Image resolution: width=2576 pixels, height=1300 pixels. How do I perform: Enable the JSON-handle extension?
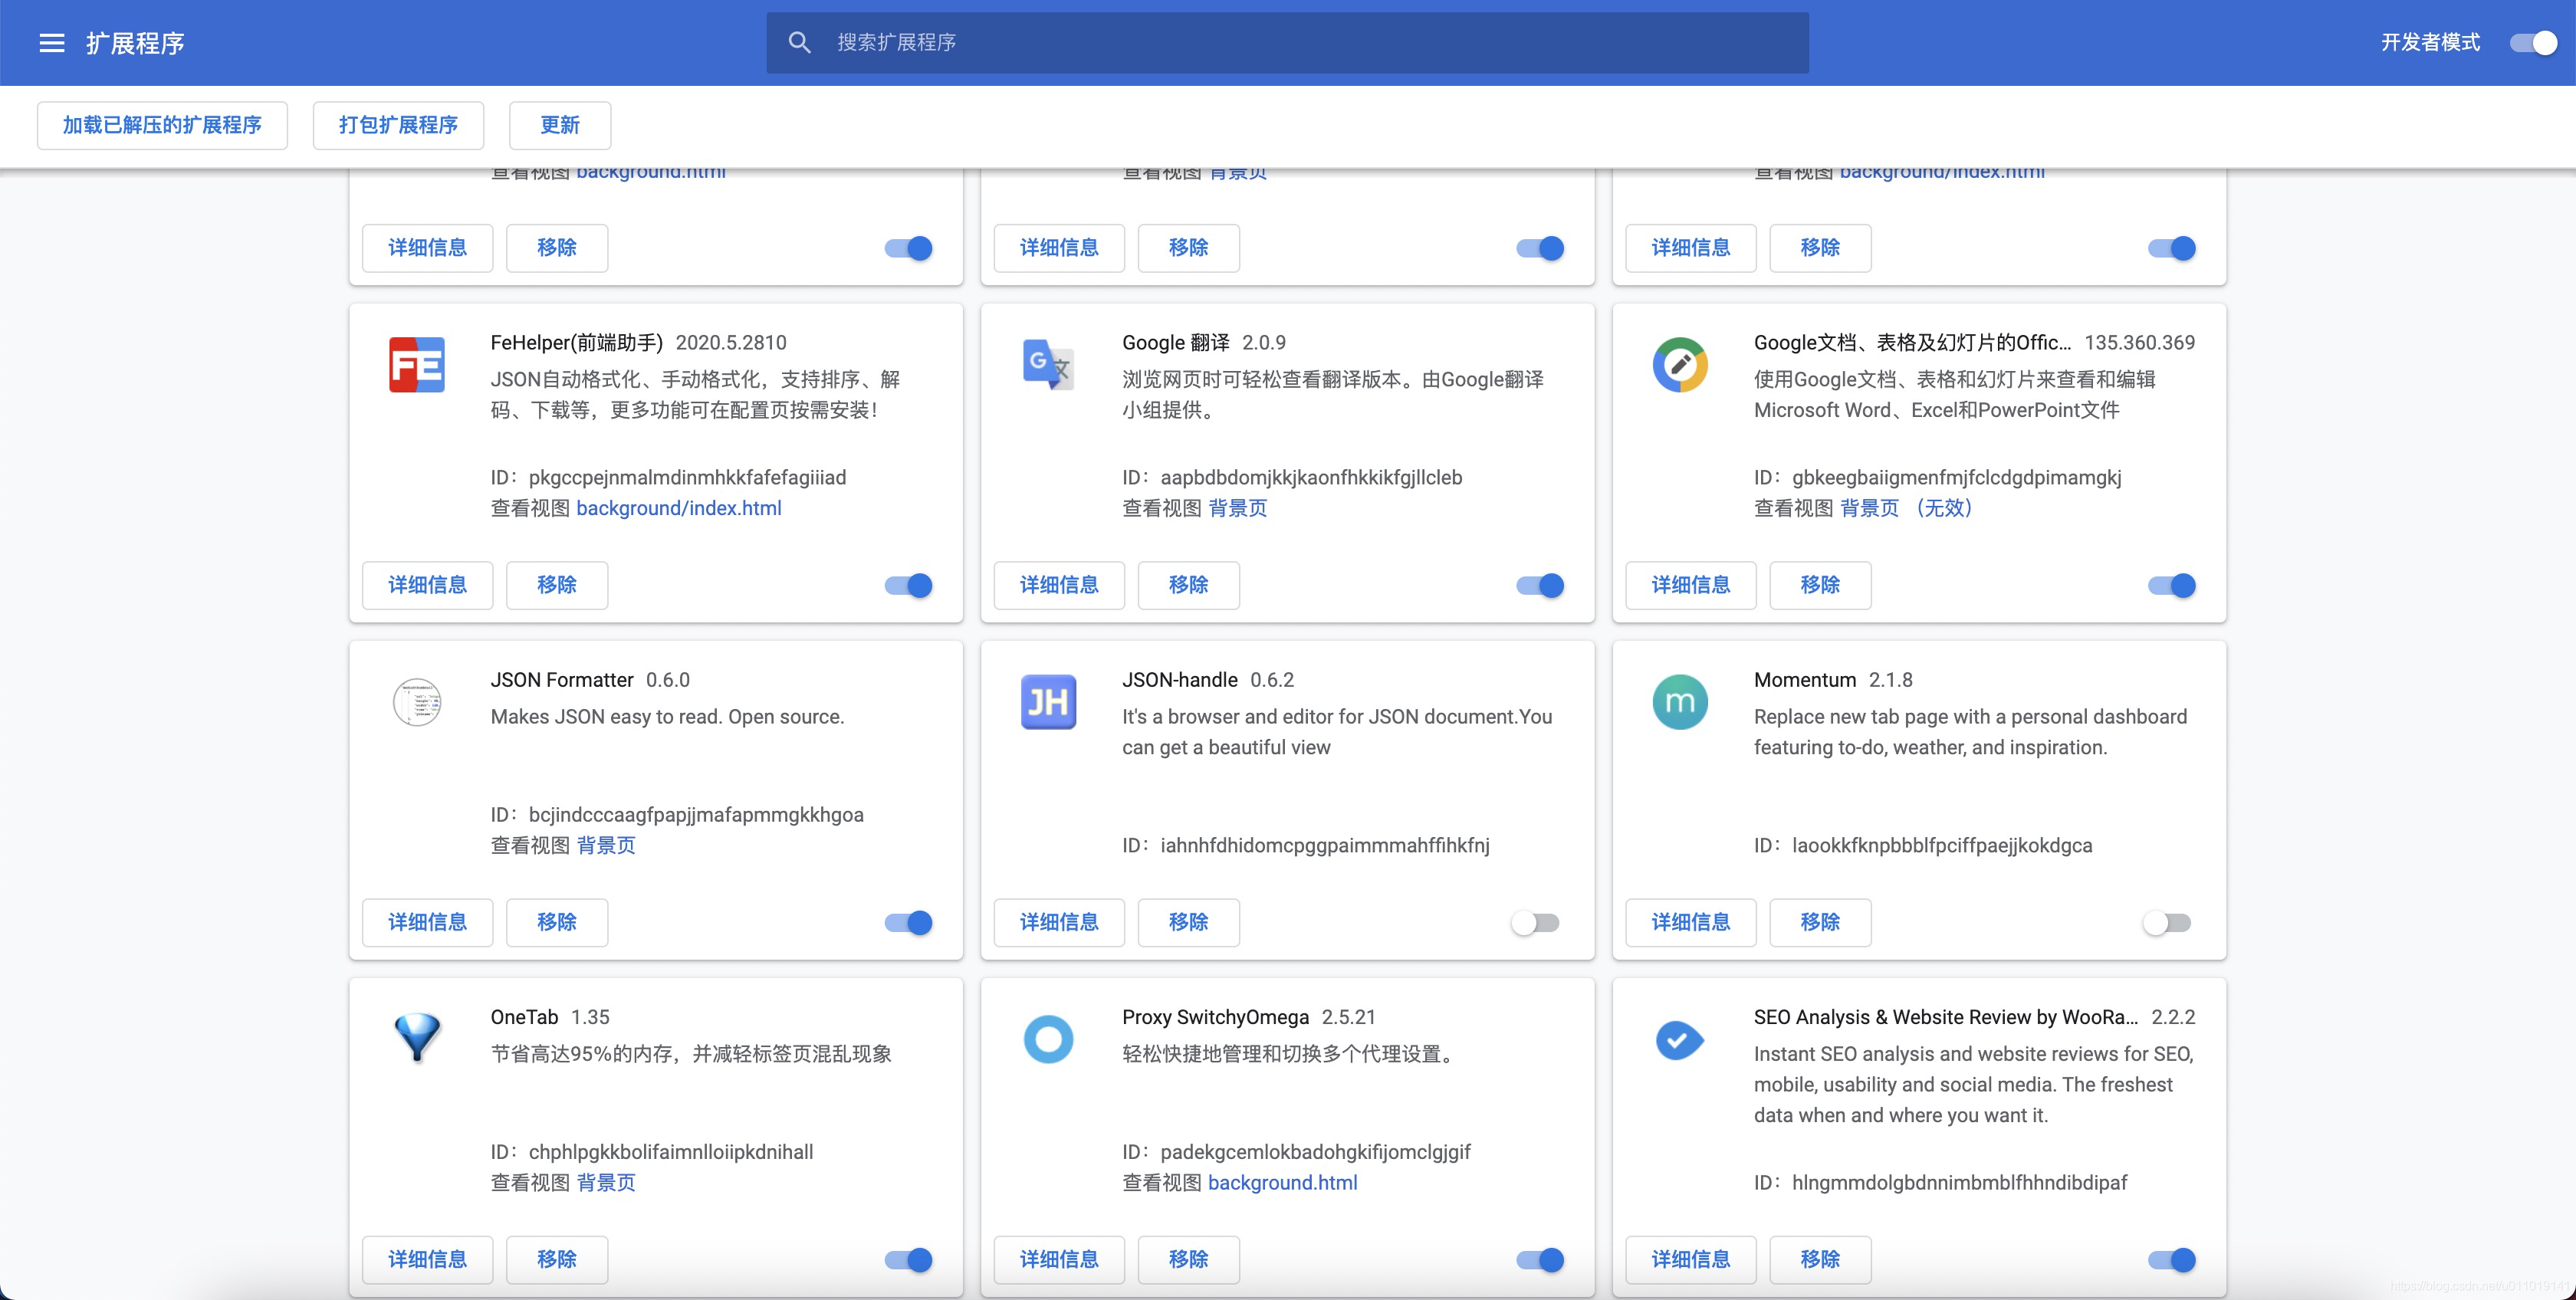click(1536, 923)
